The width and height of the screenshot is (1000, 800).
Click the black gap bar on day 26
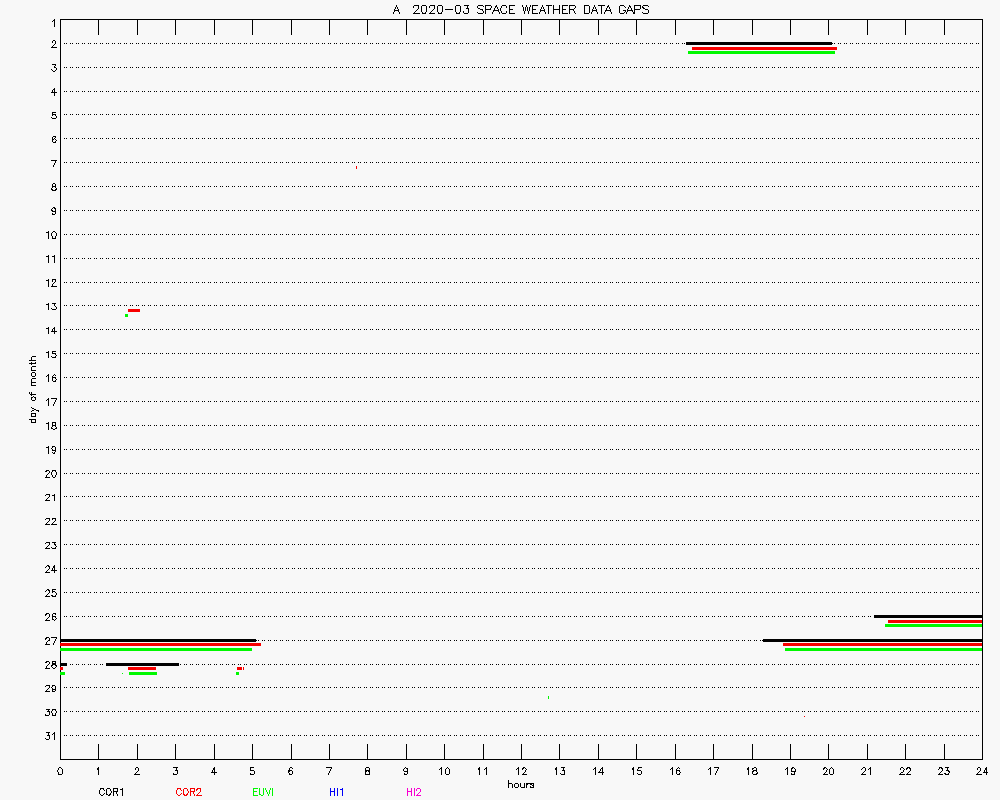tap(927, 616)
